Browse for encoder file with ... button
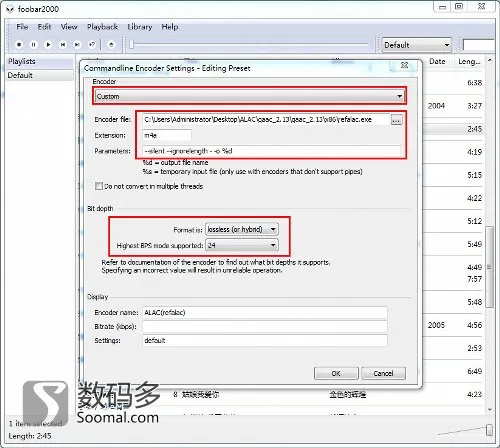 point(396,120)
